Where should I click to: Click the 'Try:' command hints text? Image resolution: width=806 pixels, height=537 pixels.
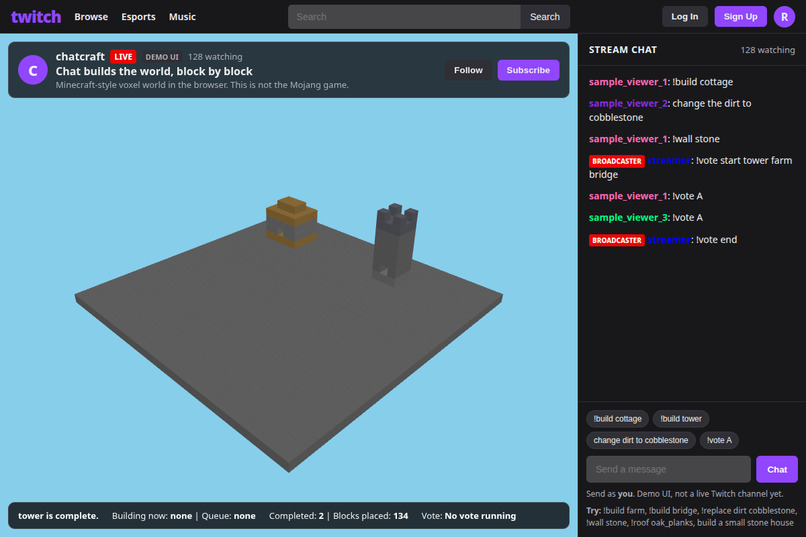coord(692,517)
